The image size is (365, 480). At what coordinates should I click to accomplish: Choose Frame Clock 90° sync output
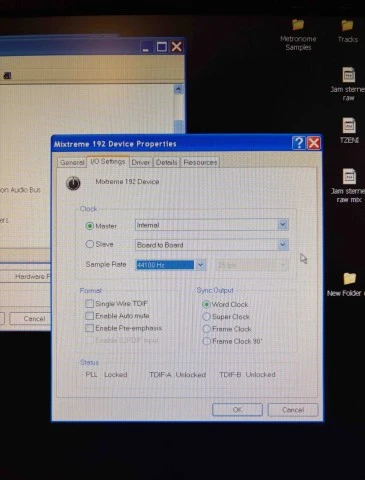click(x=206, y=341)
